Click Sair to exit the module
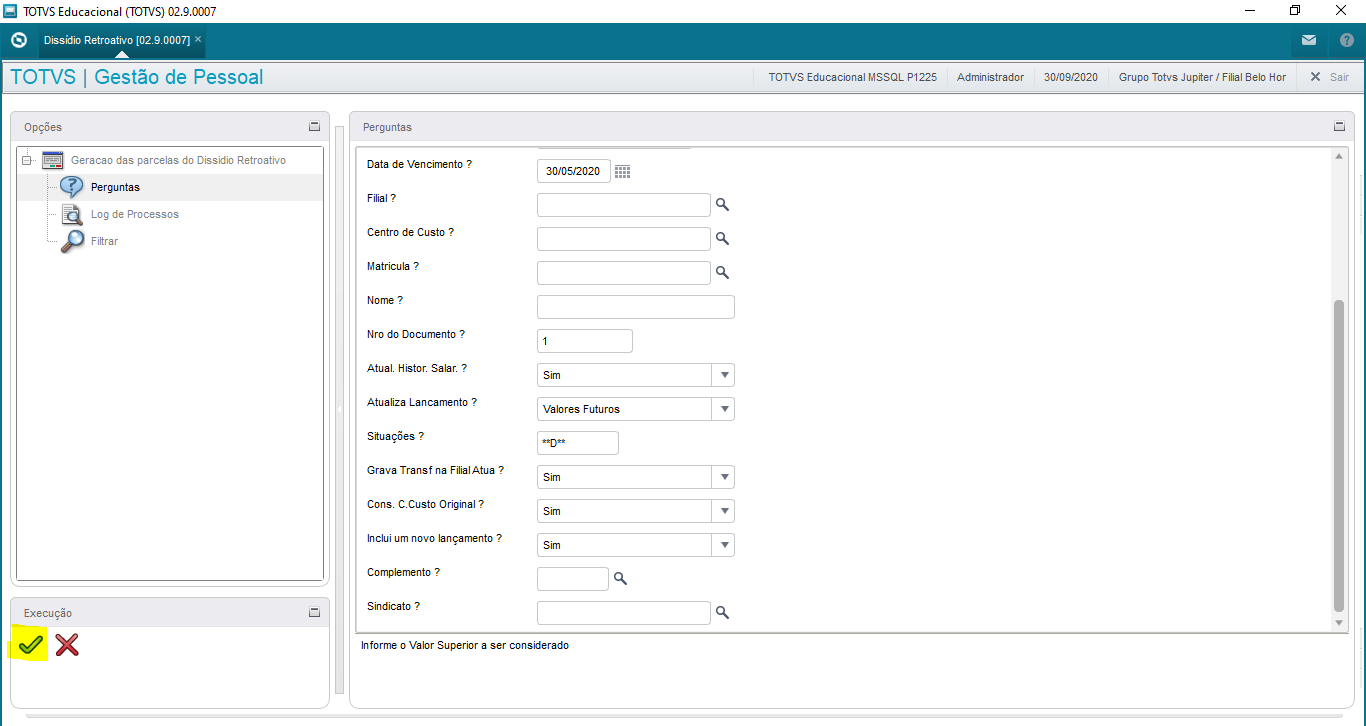 pyautogui.click(x=1329, y=77)
